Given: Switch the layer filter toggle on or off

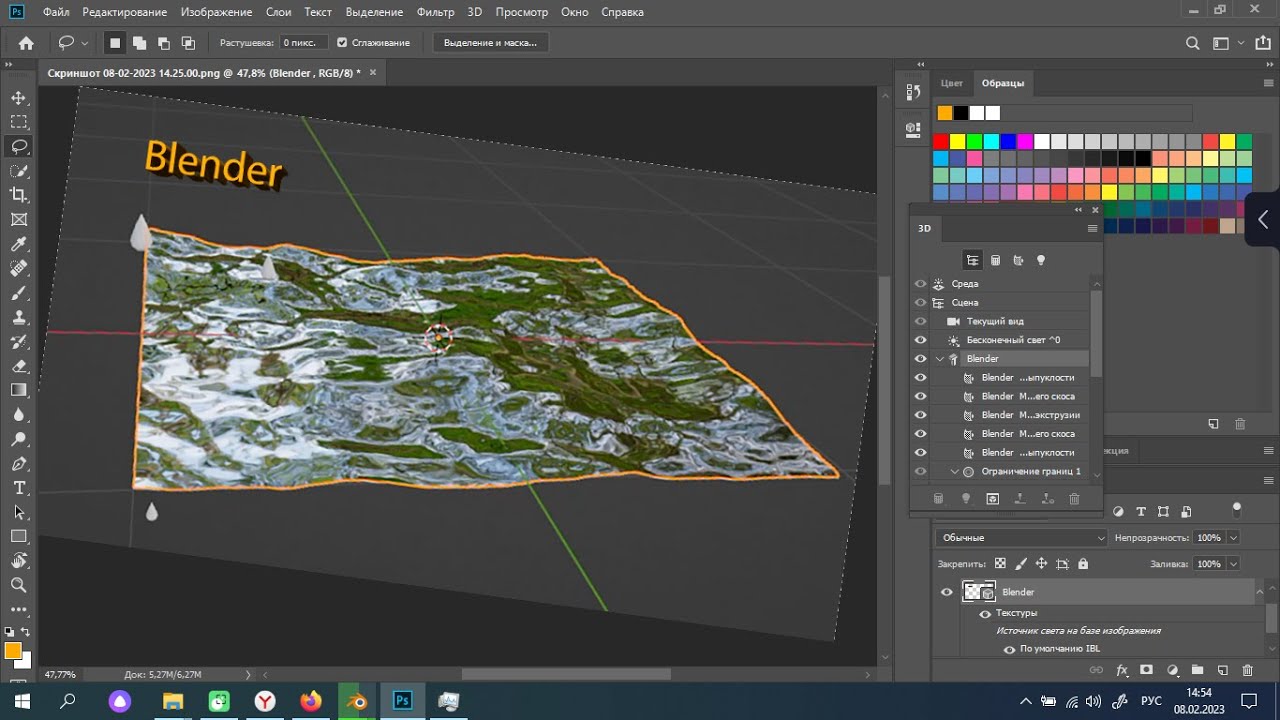Looking at the screenshot, I should click(1237, 509).
